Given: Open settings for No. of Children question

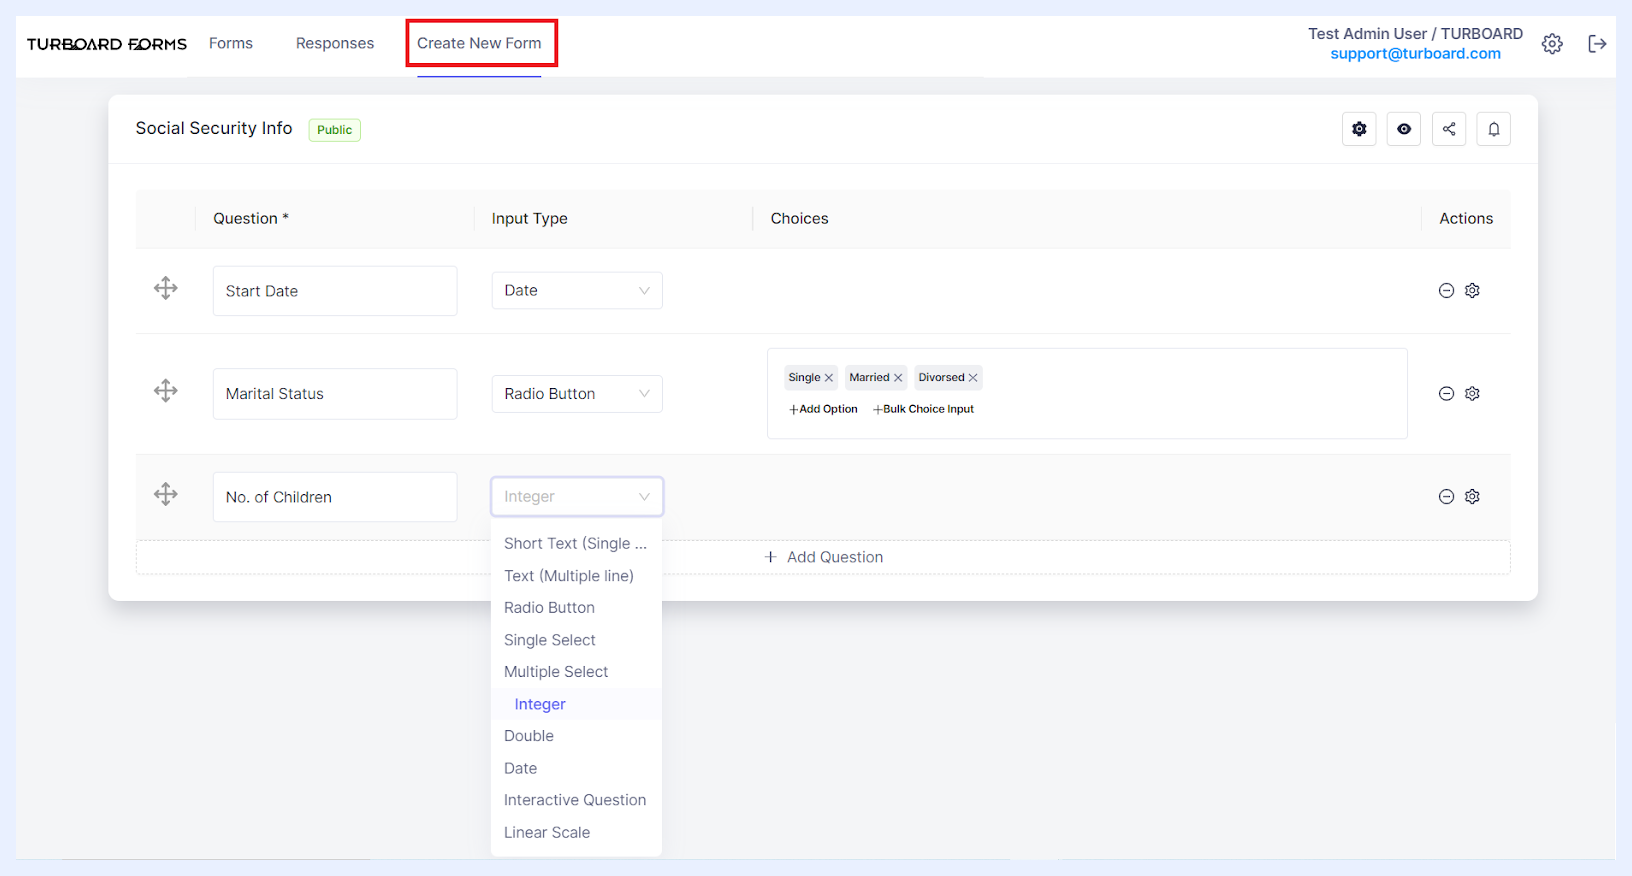Looking at the screenshot, I should (1472, 497).
